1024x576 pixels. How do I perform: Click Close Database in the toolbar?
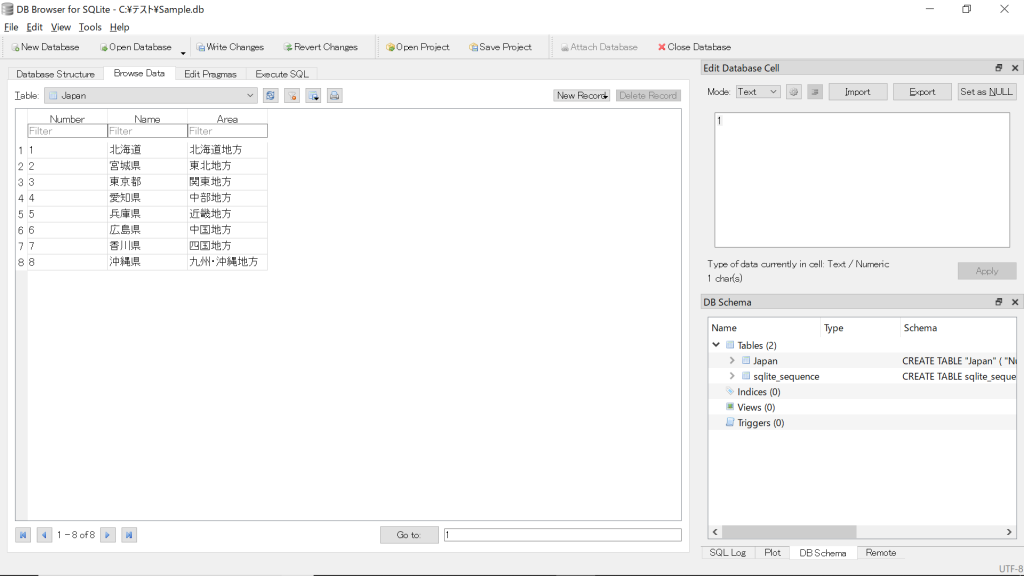pyautogui.click(x=694, y=47)
